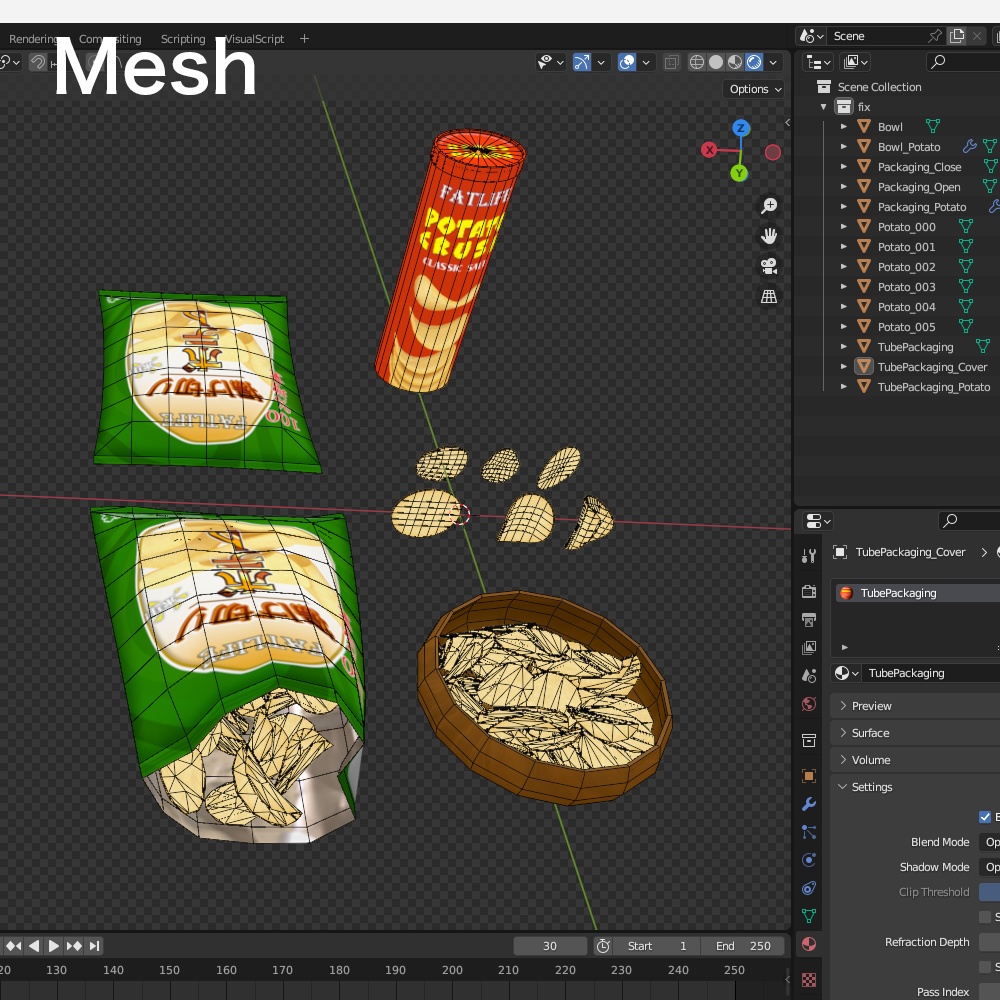This screenshot has width=1000, height=1000.
Task: Open the overlays dropdown arrow
Action: (x=646, y=62)
